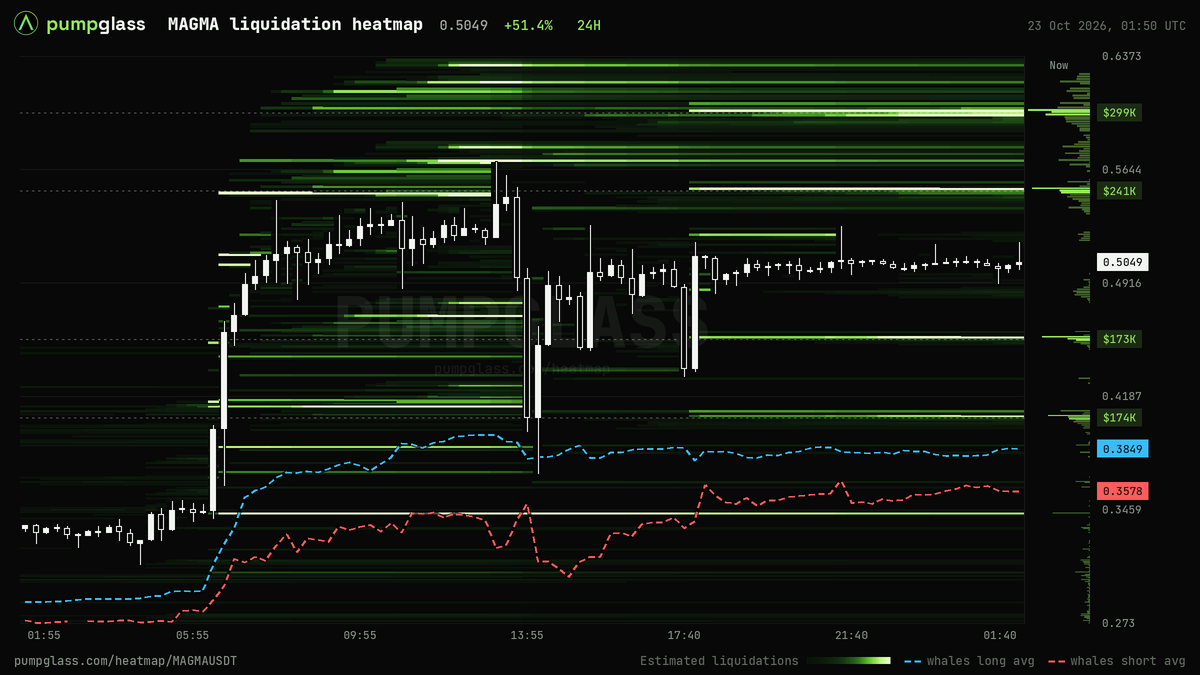Open the pumpglass.com/heatmap/MAGMAUSDT link
Image resolution: width=1200 pixels, height=675 pixels.
click(125, 661)
